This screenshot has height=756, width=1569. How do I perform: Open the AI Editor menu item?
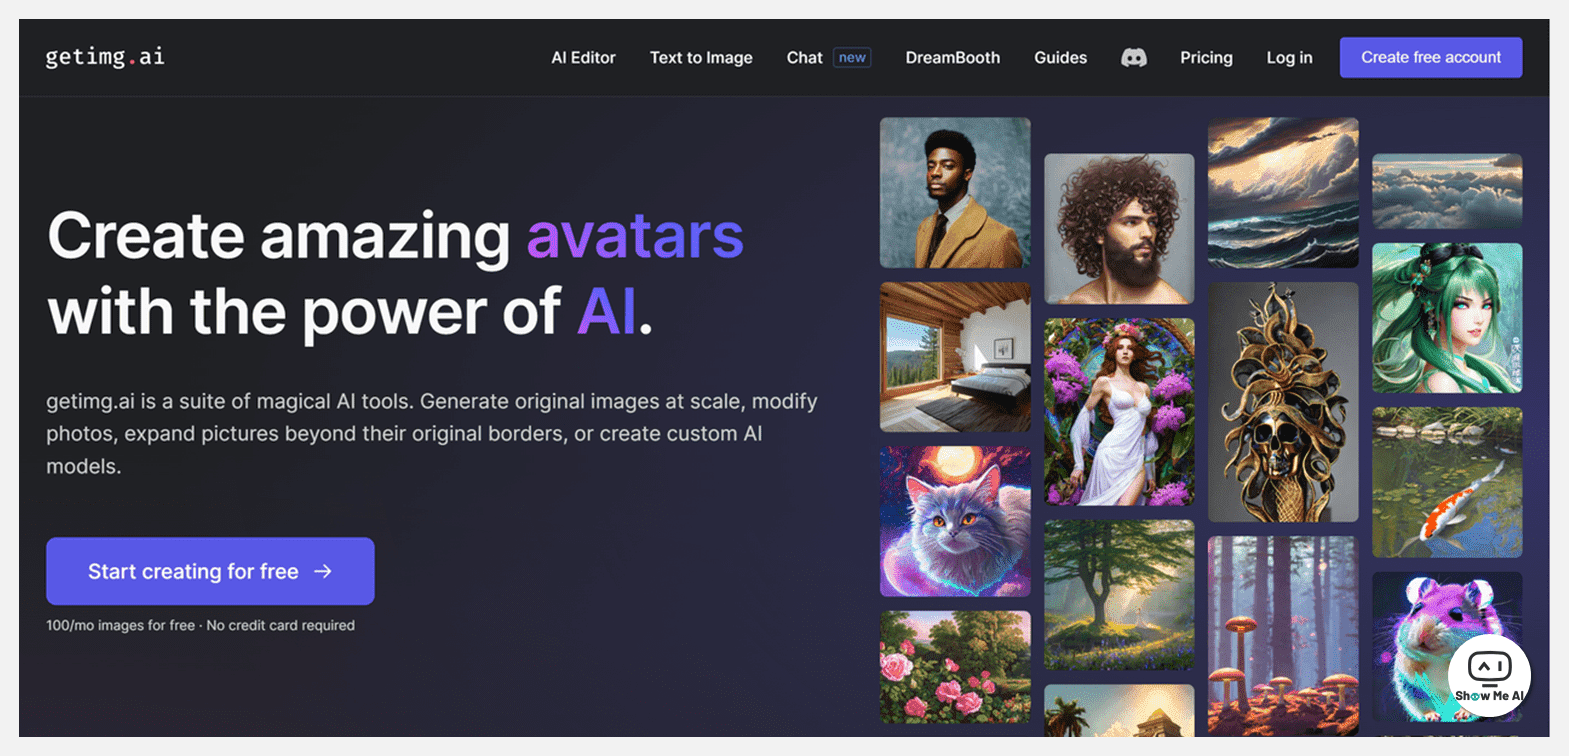click(x=583, y=58)
